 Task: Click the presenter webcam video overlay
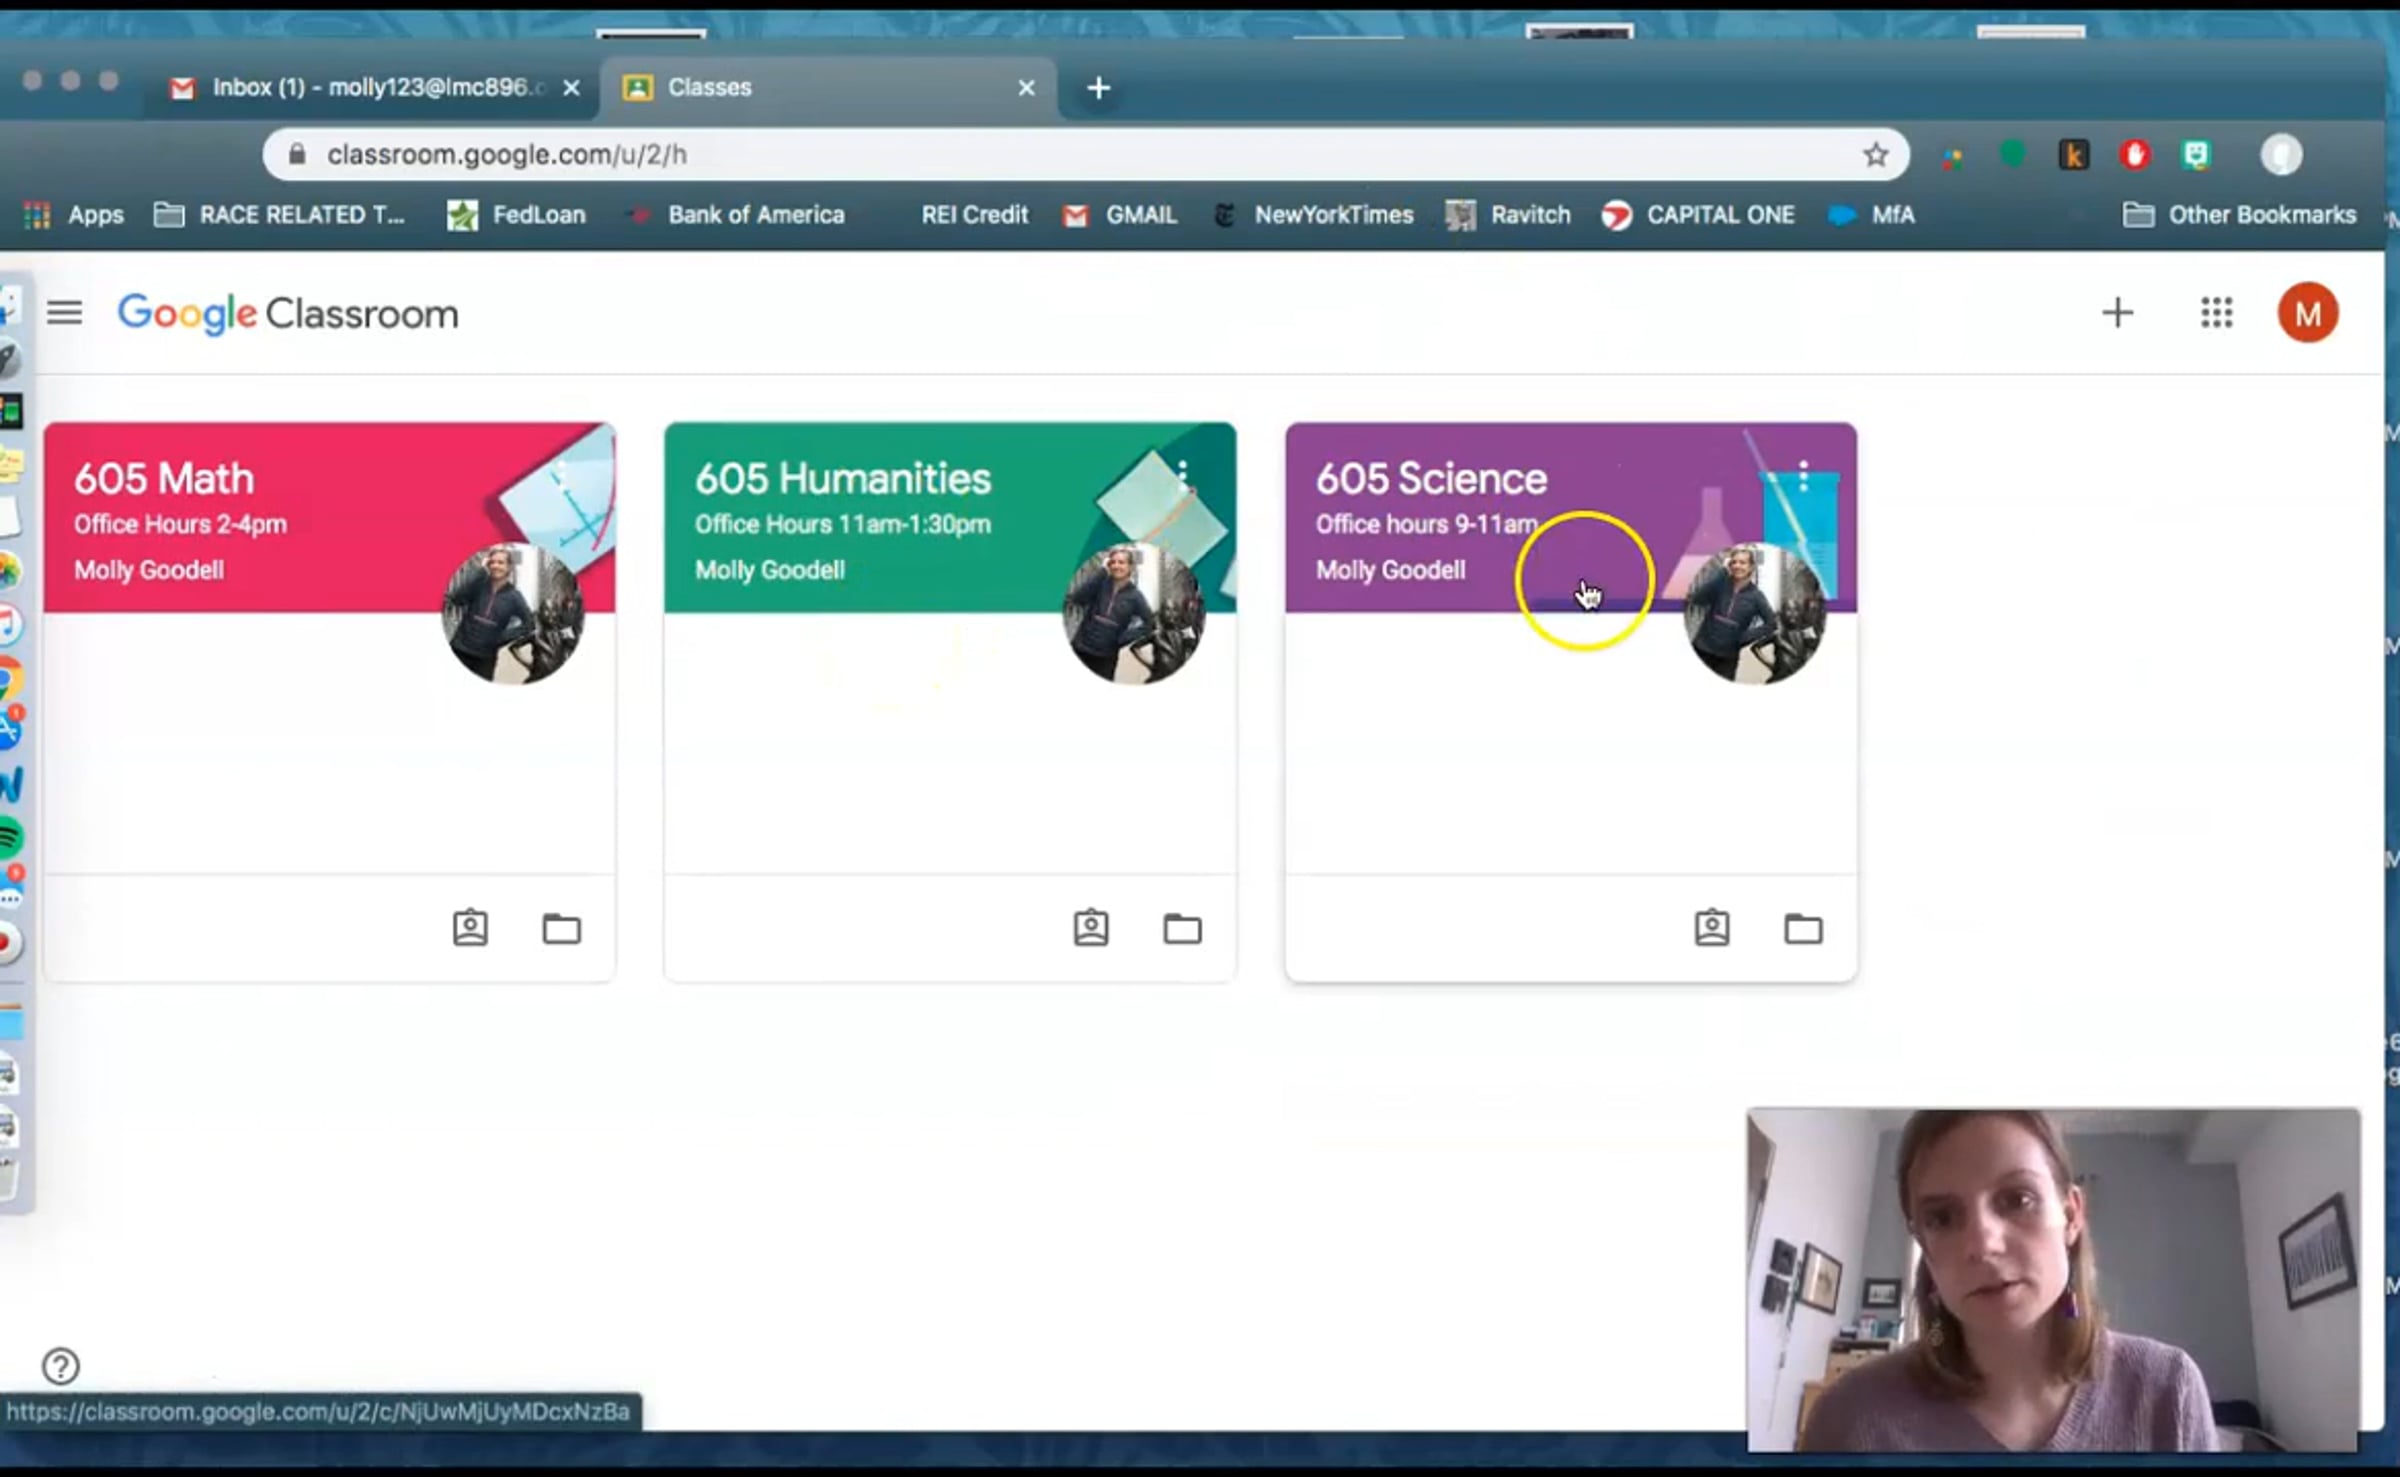[x=2053, y=1279]
